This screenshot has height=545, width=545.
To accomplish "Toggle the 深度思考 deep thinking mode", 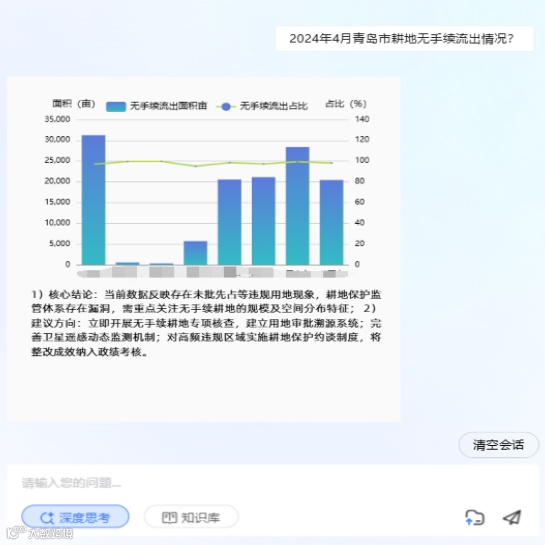I will coord(75,517).
